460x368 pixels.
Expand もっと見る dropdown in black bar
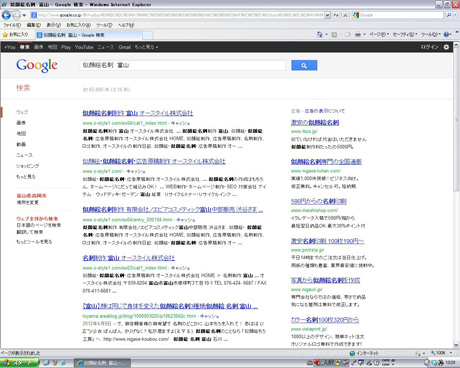[146, 47]
